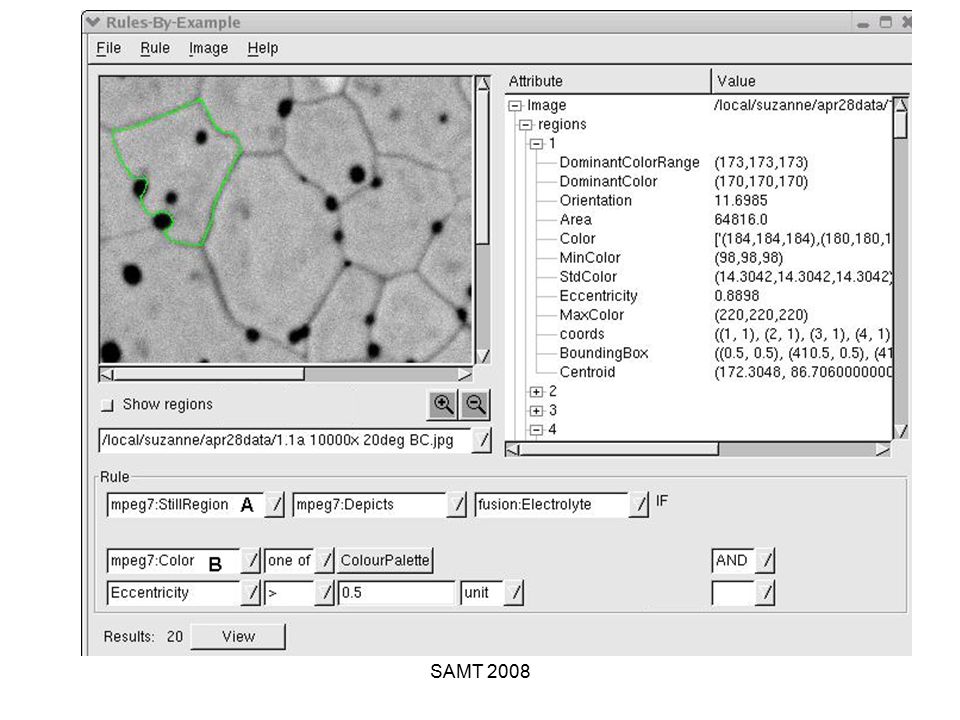Viewport: 960px width, 720px height.
Task: Select the BoundingBox attribute row
Action: [604, 353]
